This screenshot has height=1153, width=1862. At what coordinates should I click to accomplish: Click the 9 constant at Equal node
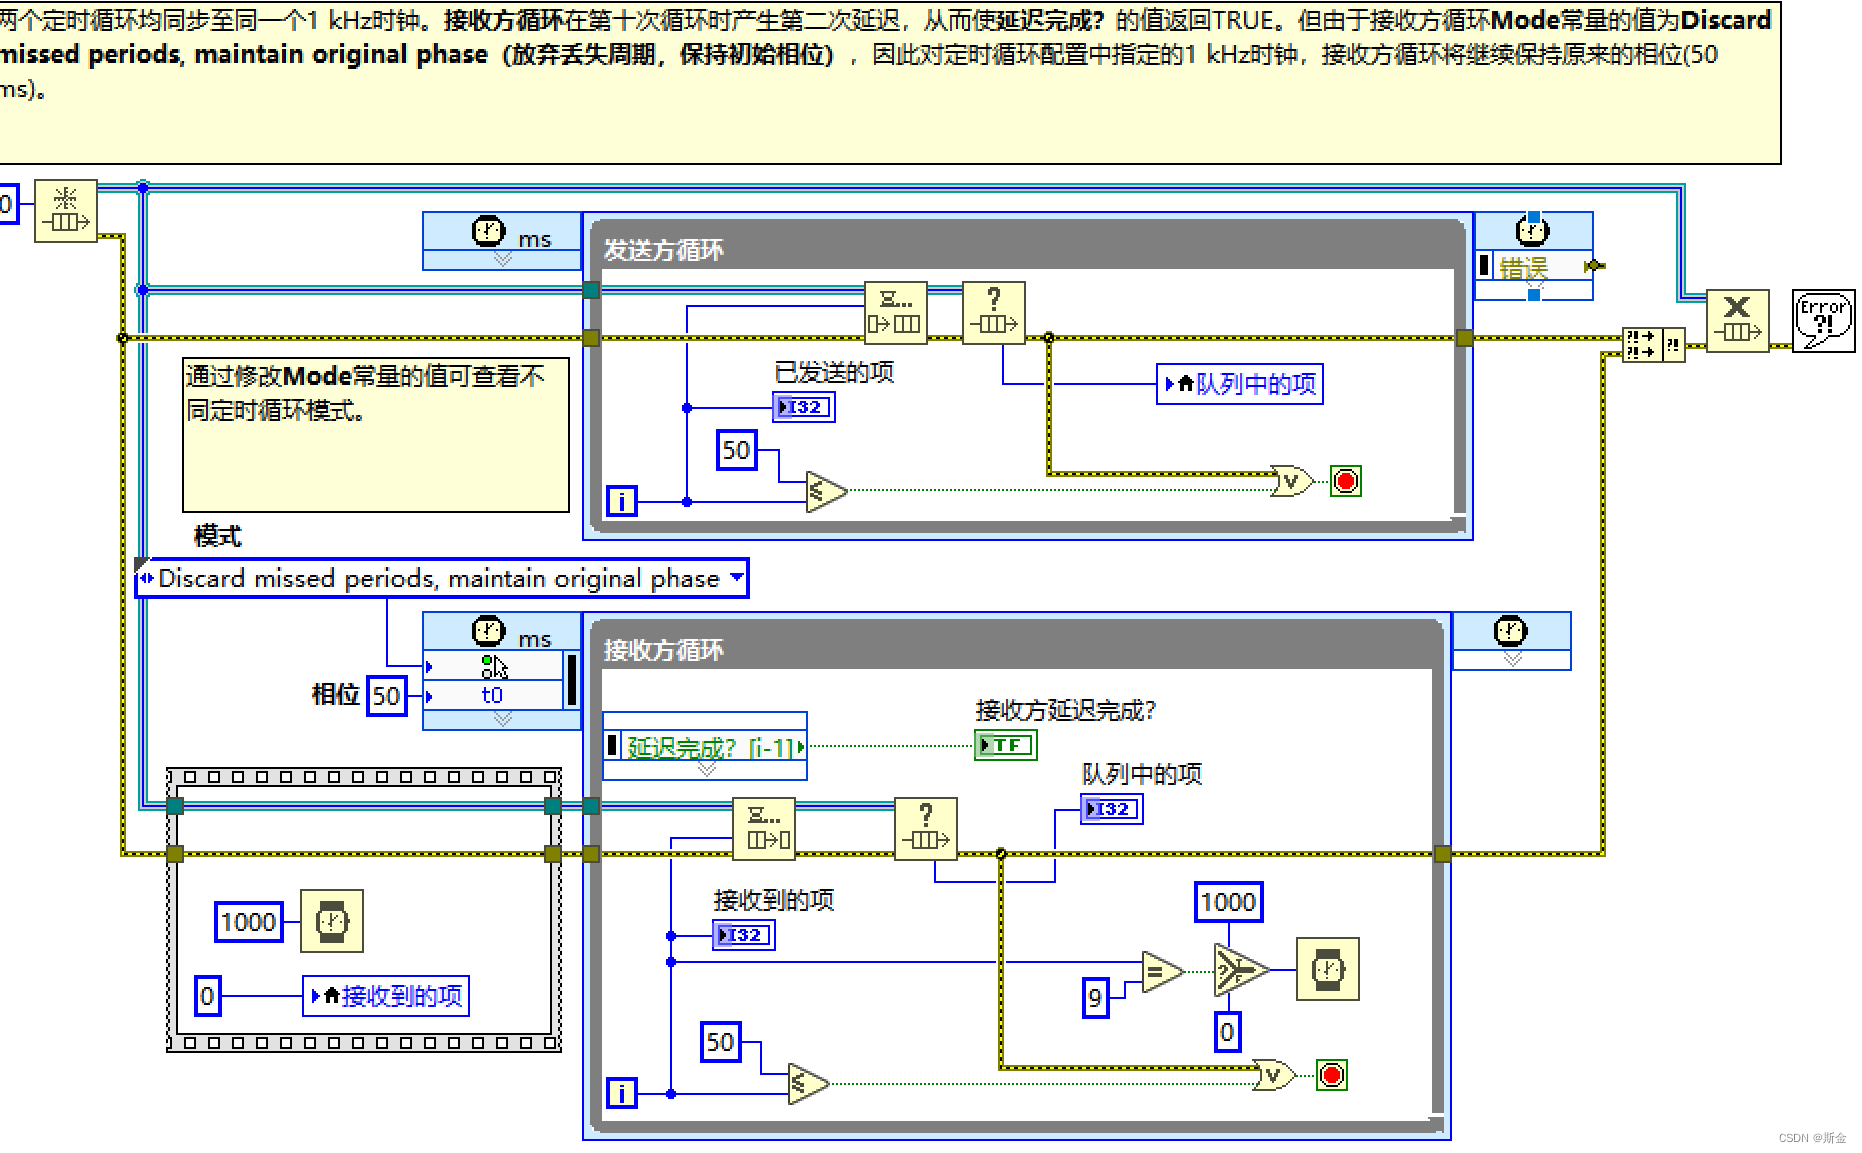[x=1096, y=998]
